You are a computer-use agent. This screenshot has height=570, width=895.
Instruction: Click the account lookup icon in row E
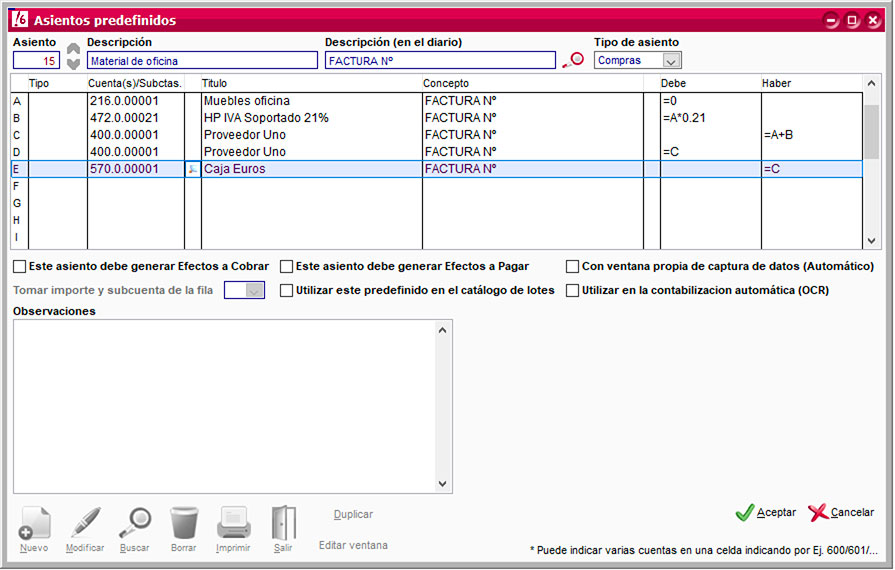click(193, 169)
